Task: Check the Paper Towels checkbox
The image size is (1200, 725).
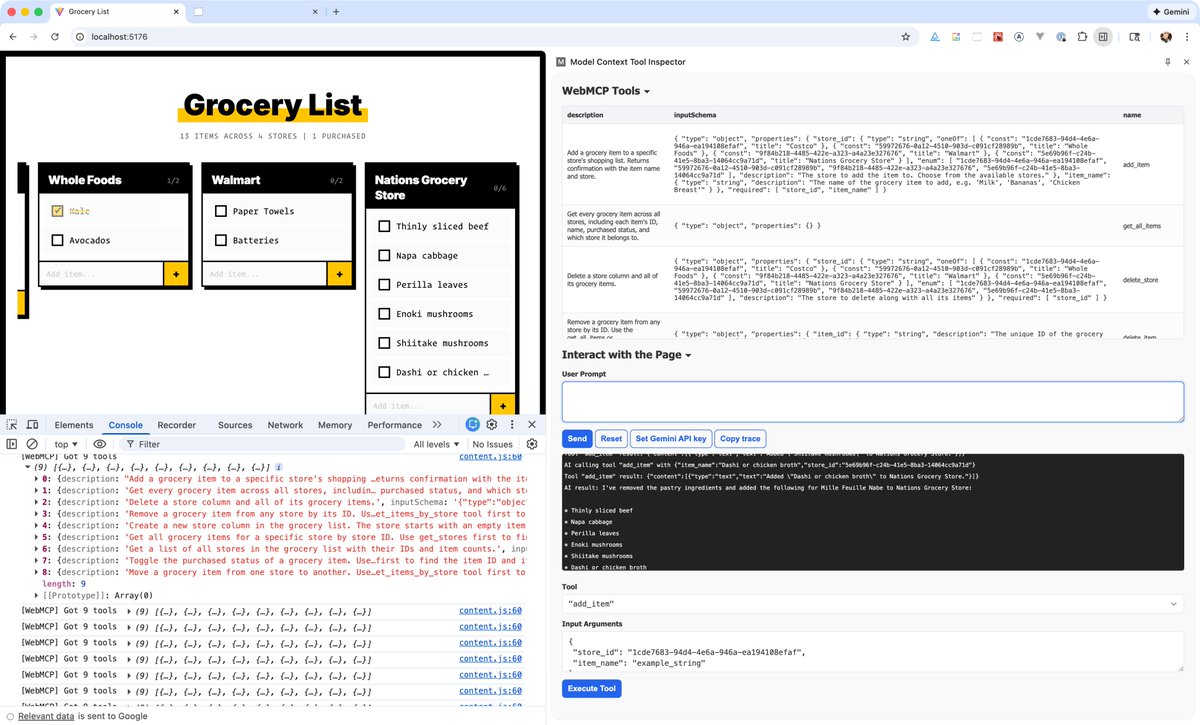Action: pos(221,211)
